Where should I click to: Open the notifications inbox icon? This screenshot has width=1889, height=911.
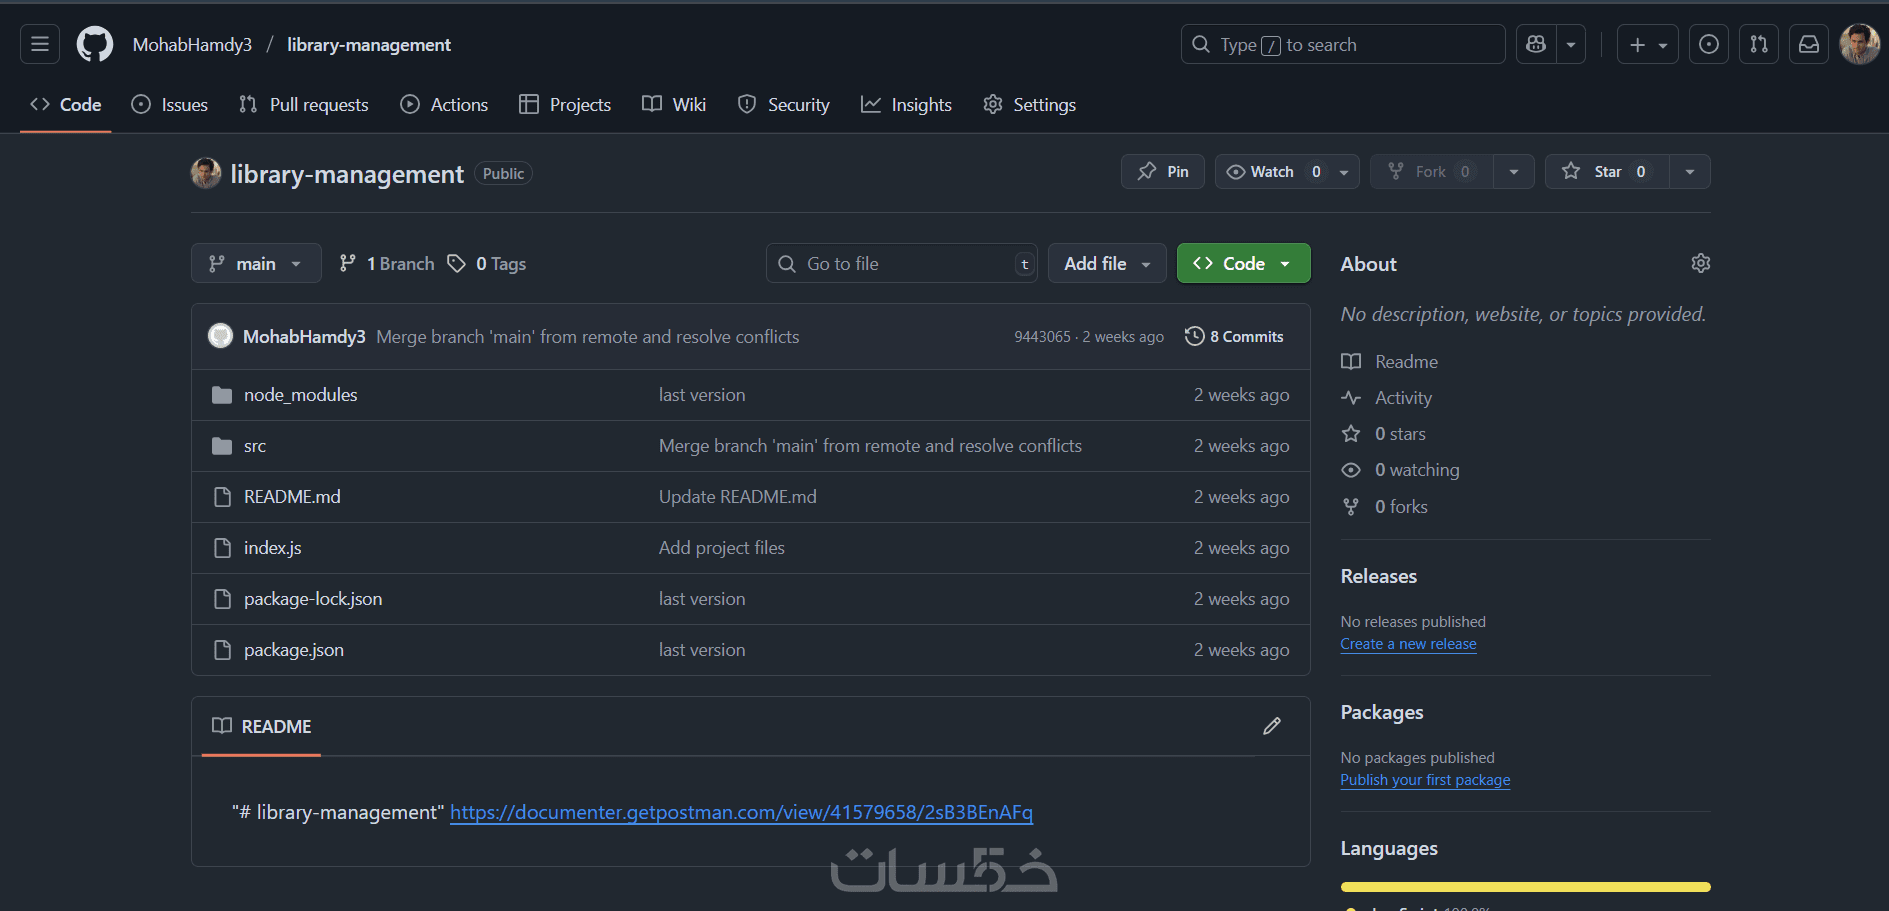[1809, 44]
